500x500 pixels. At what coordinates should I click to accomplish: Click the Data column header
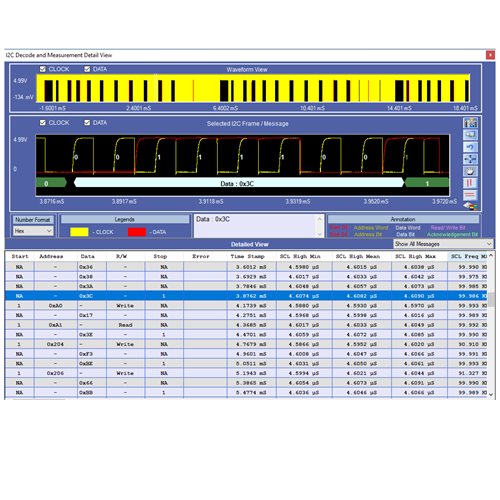coord(87,256)
